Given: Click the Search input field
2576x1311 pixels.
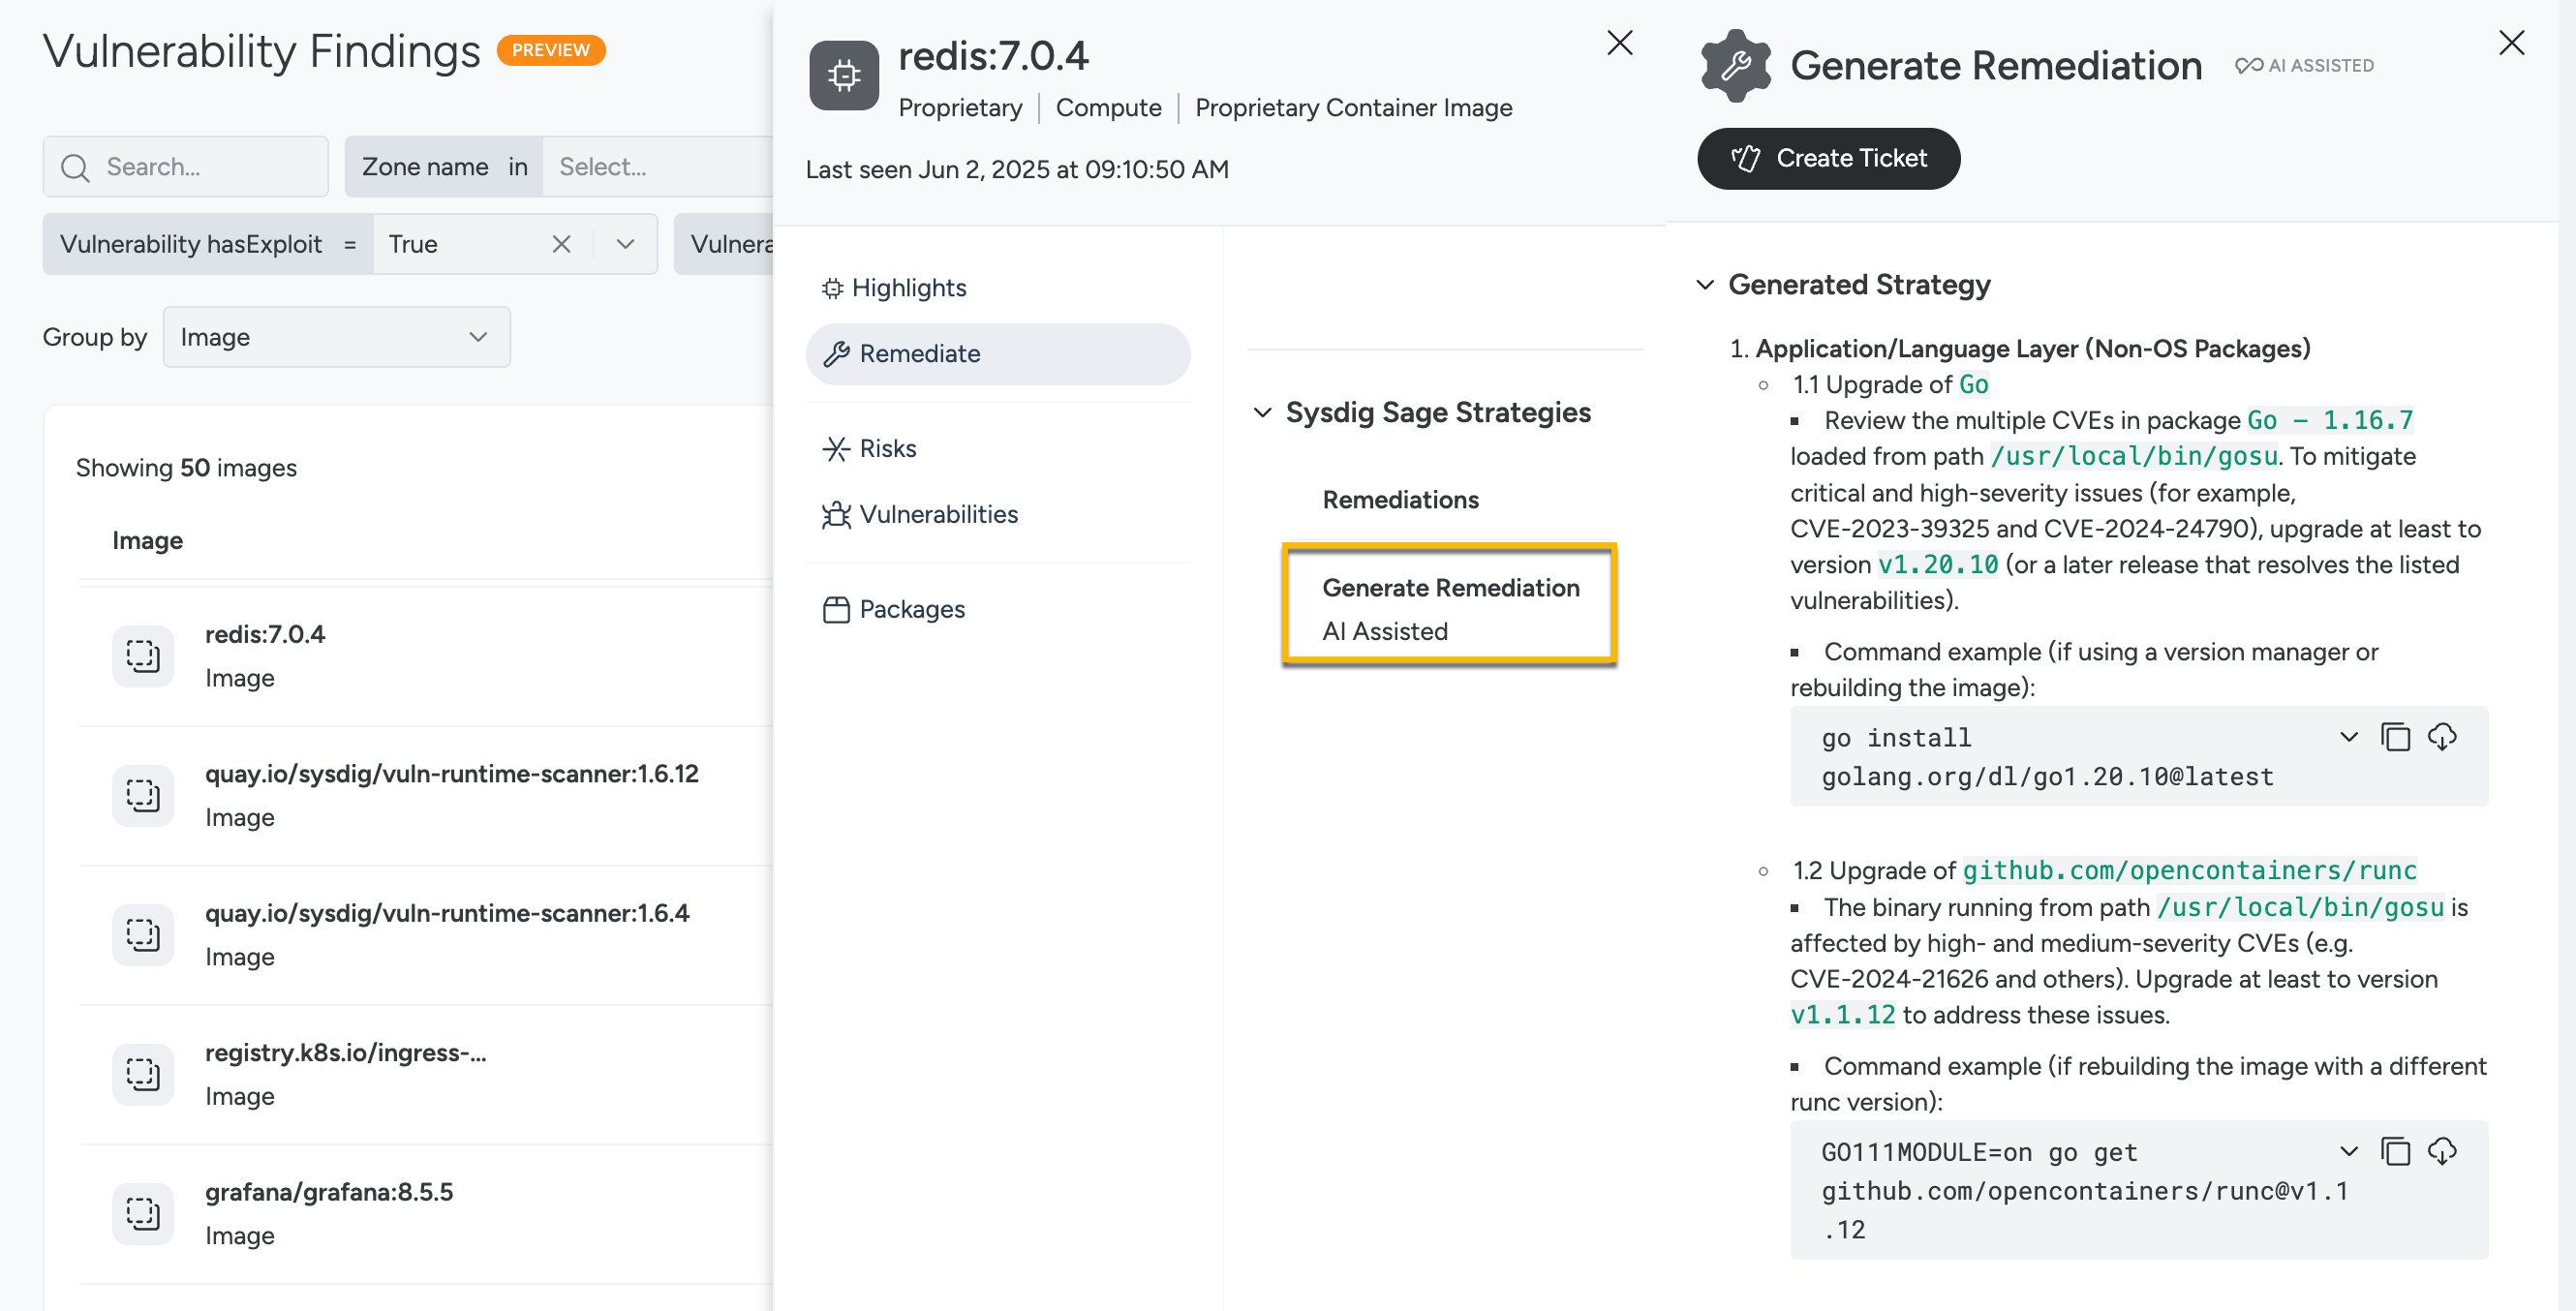Looking at the screenshot, I should click(186, 167).
